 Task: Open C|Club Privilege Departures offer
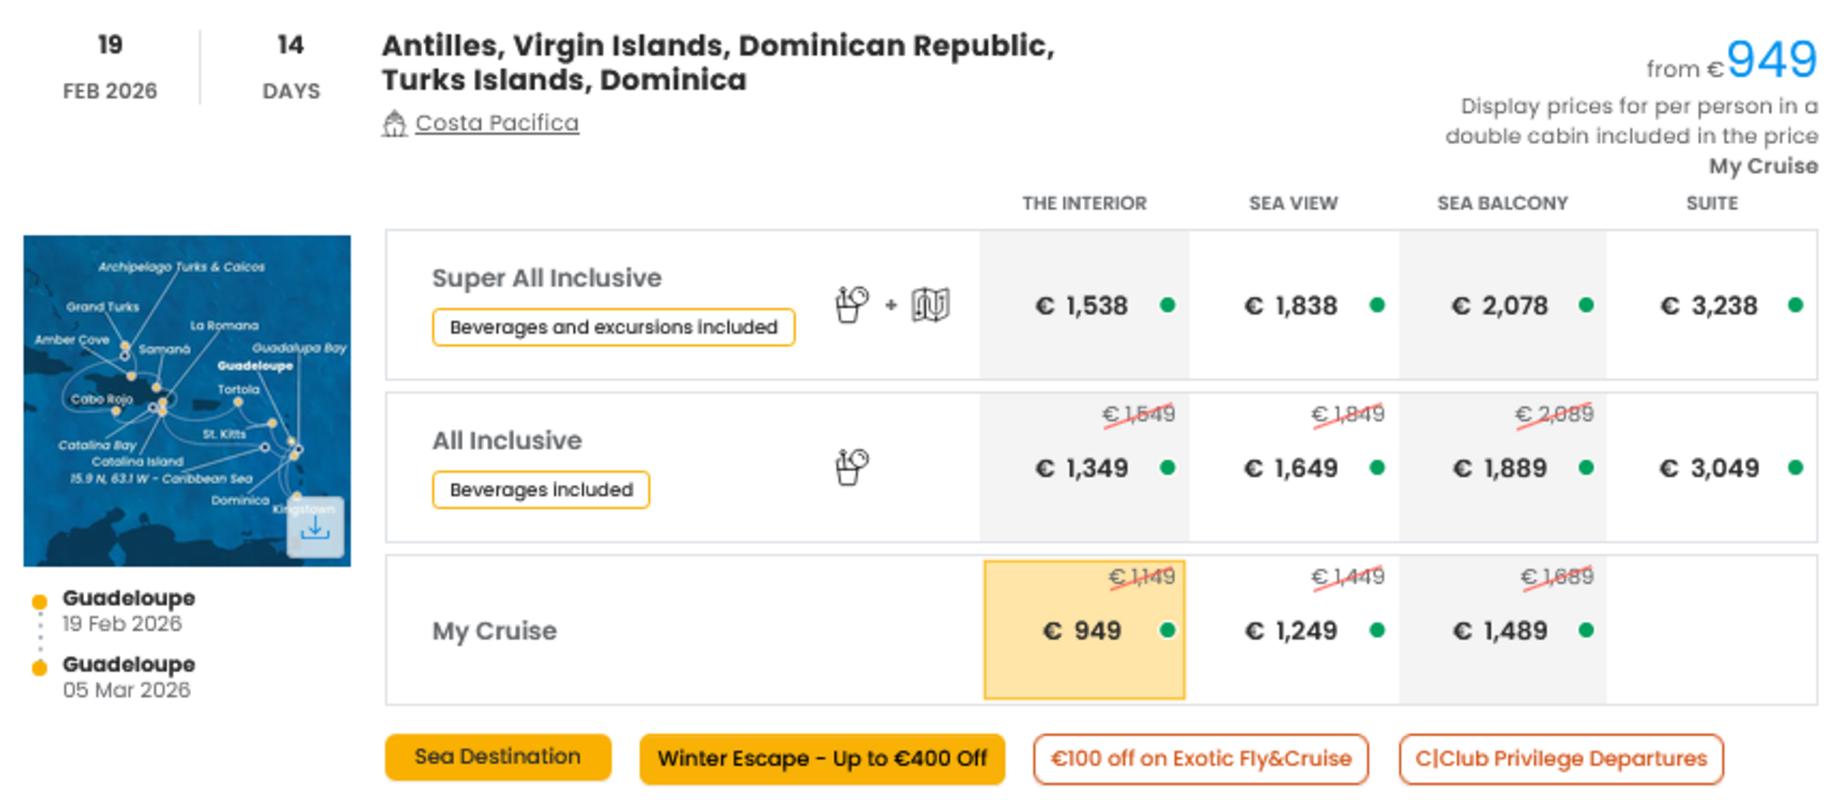(1561, 759)
